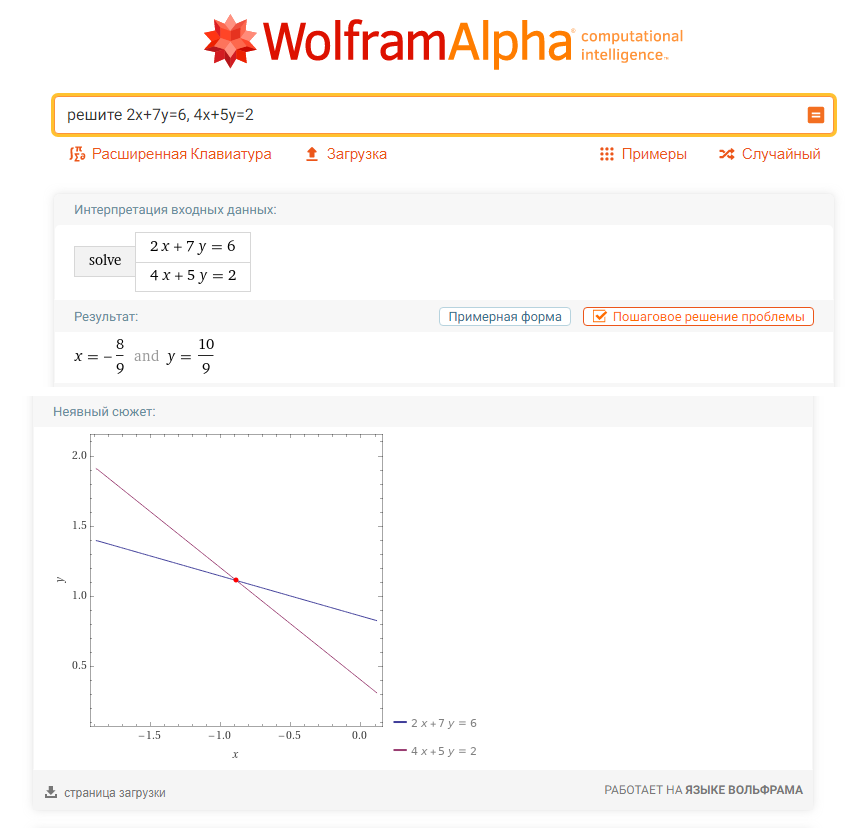Click the extended keyboard icon
The image size is (868, 828).
click(77, 154)
